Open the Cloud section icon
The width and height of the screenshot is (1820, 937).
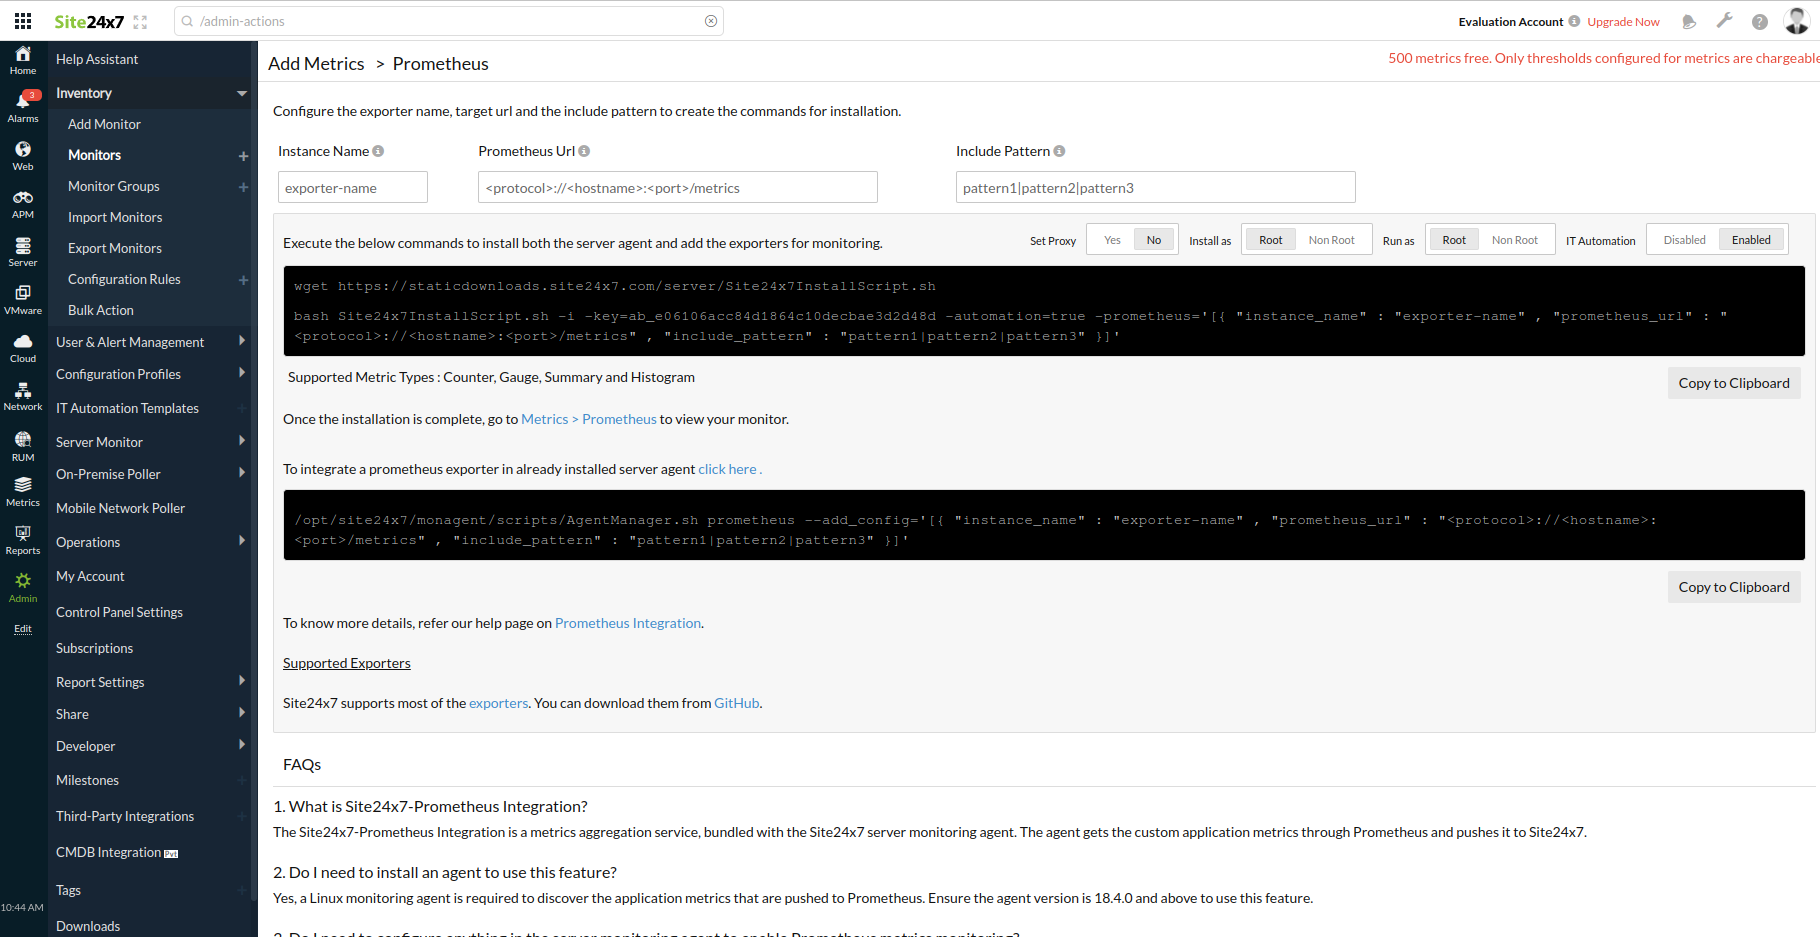coord(23,347)
